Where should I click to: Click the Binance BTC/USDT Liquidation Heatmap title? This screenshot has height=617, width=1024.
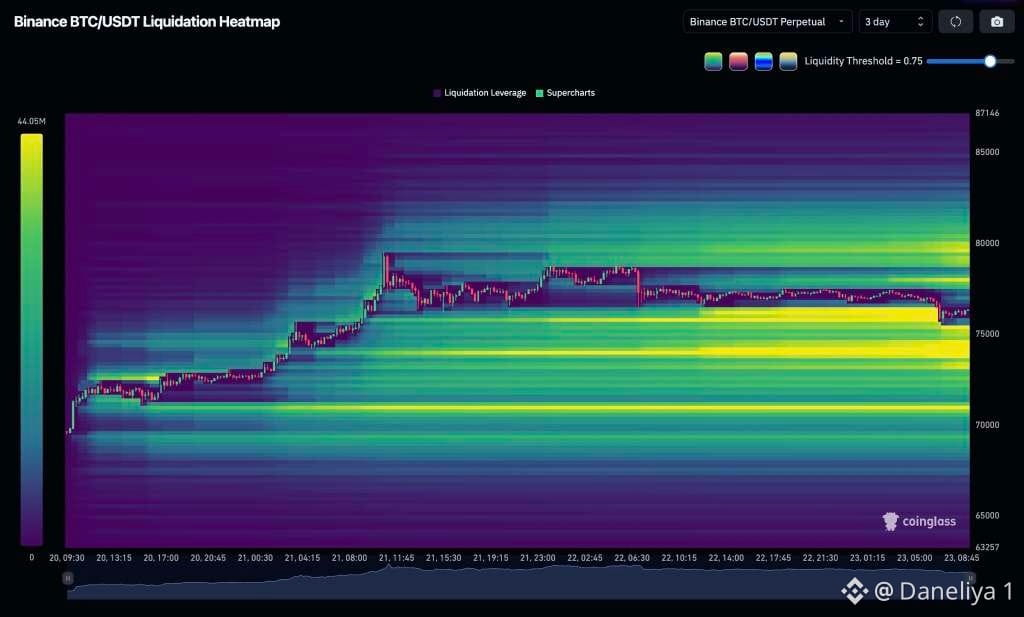[147, 22]
